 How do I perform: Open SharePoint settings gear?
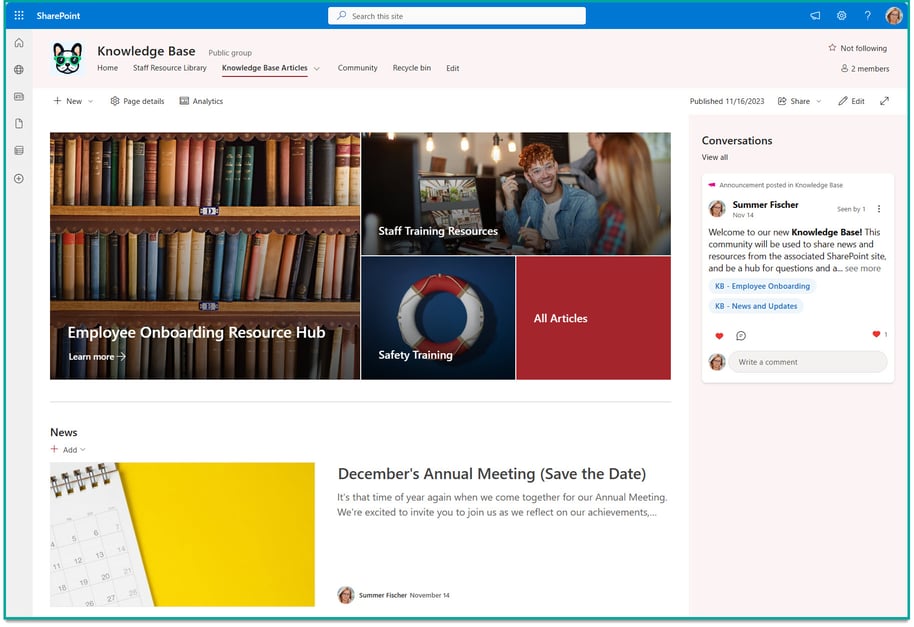[x=841, y=15]
